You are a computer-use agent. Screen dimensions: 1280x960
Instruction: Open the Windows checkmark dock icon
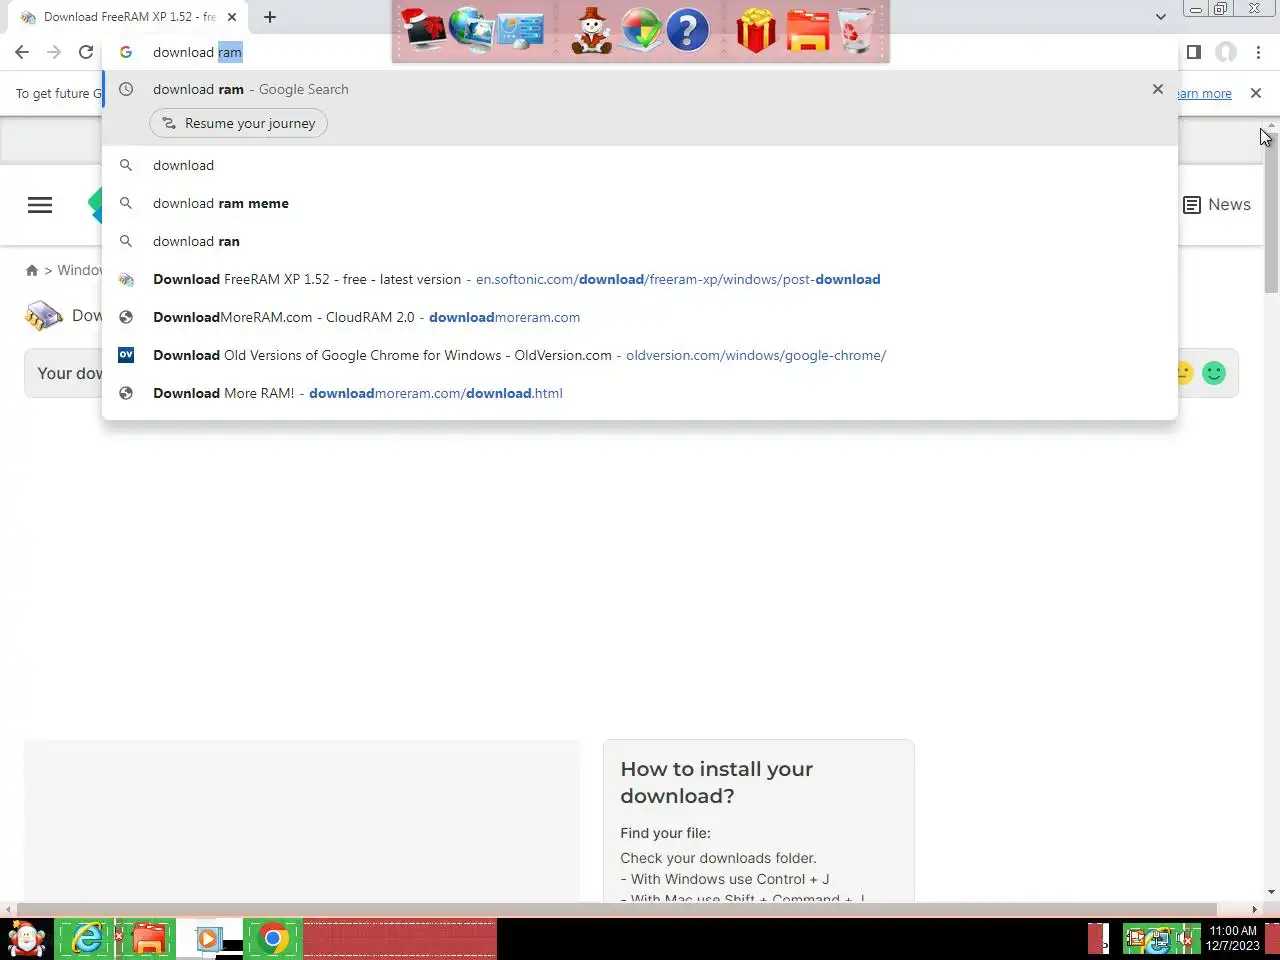click(640, 30)
